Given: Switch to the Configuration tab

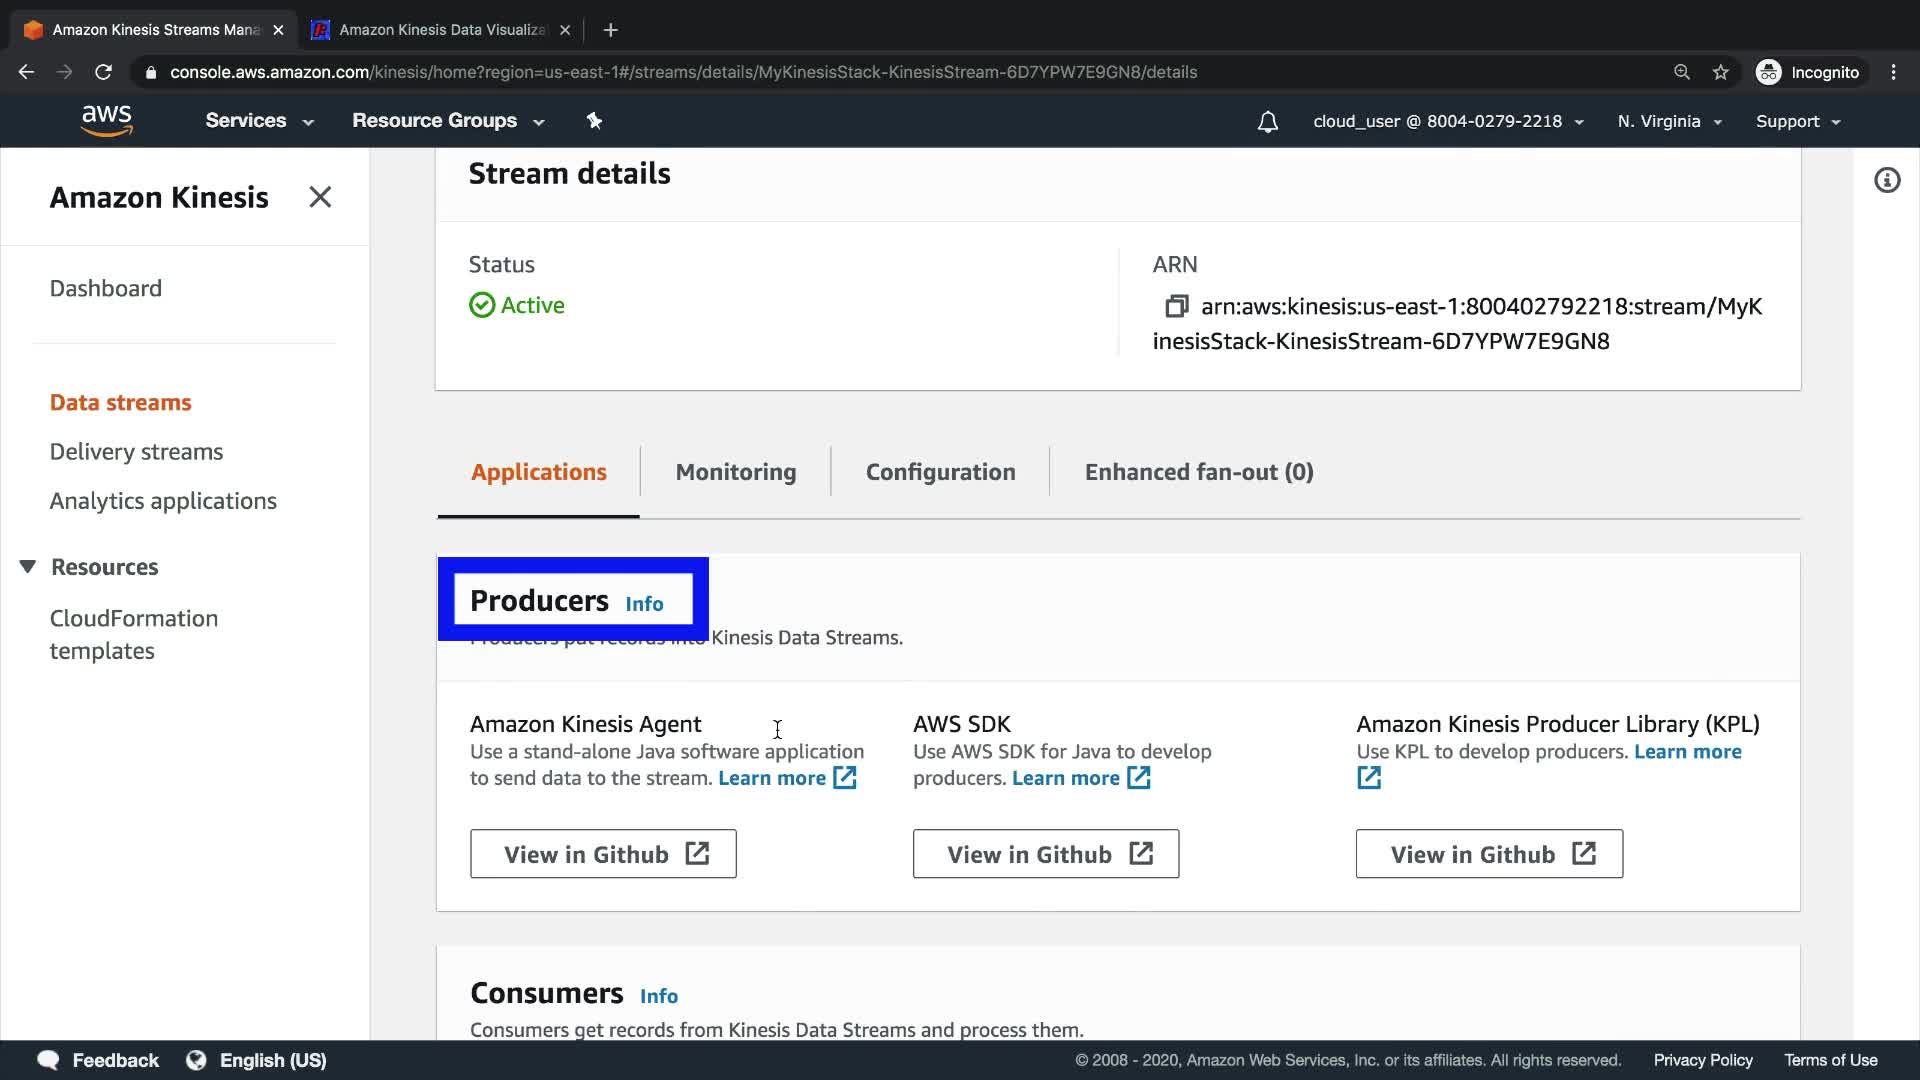Looking at the screenshot, I should [940, 472].
